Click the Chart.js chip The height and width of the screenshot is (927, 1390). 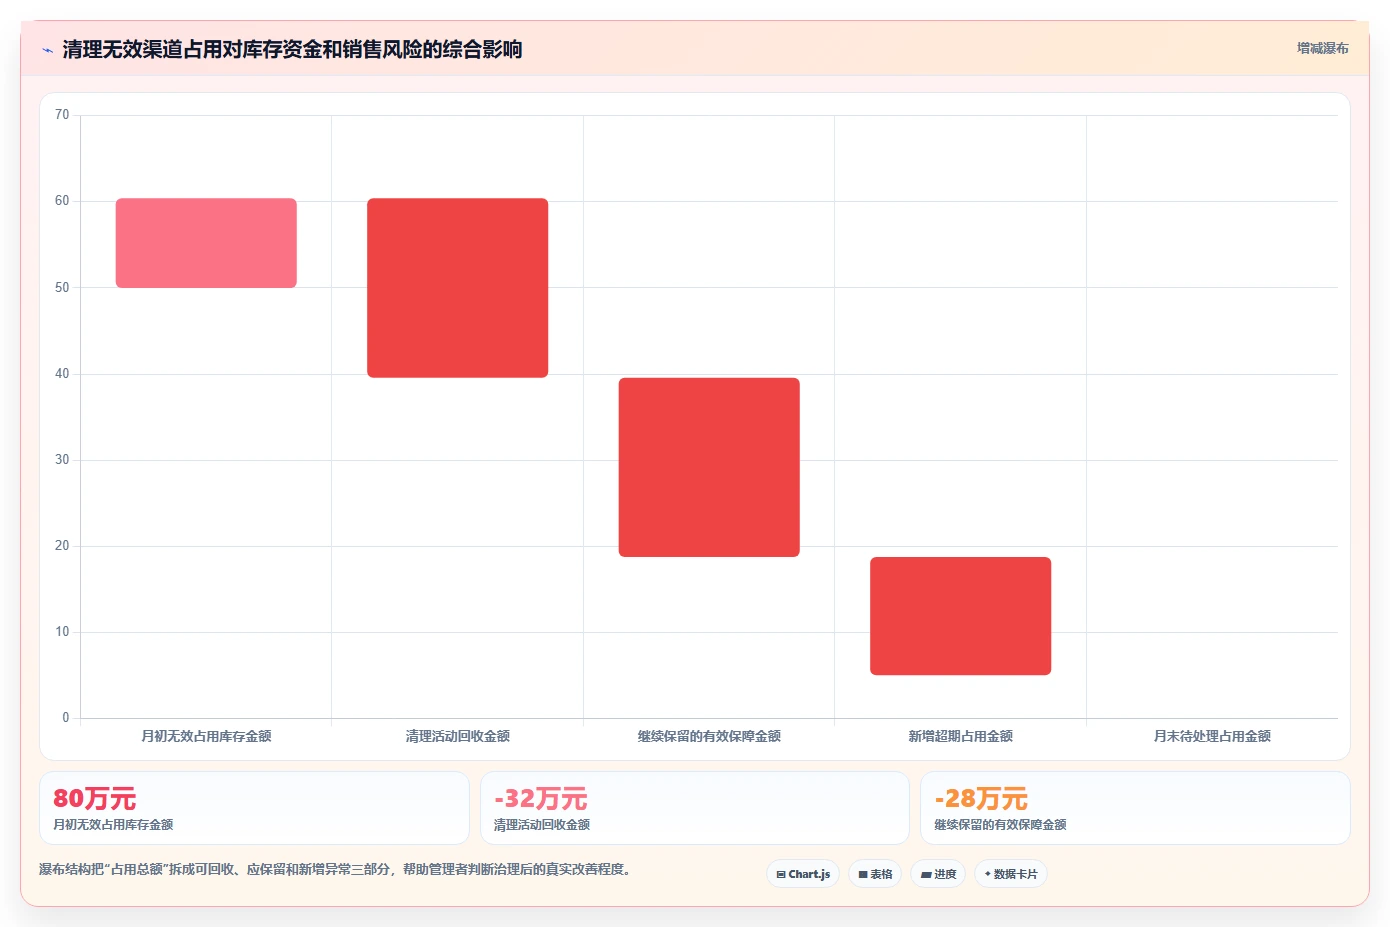pyautogui.click(x=804, y=874)
